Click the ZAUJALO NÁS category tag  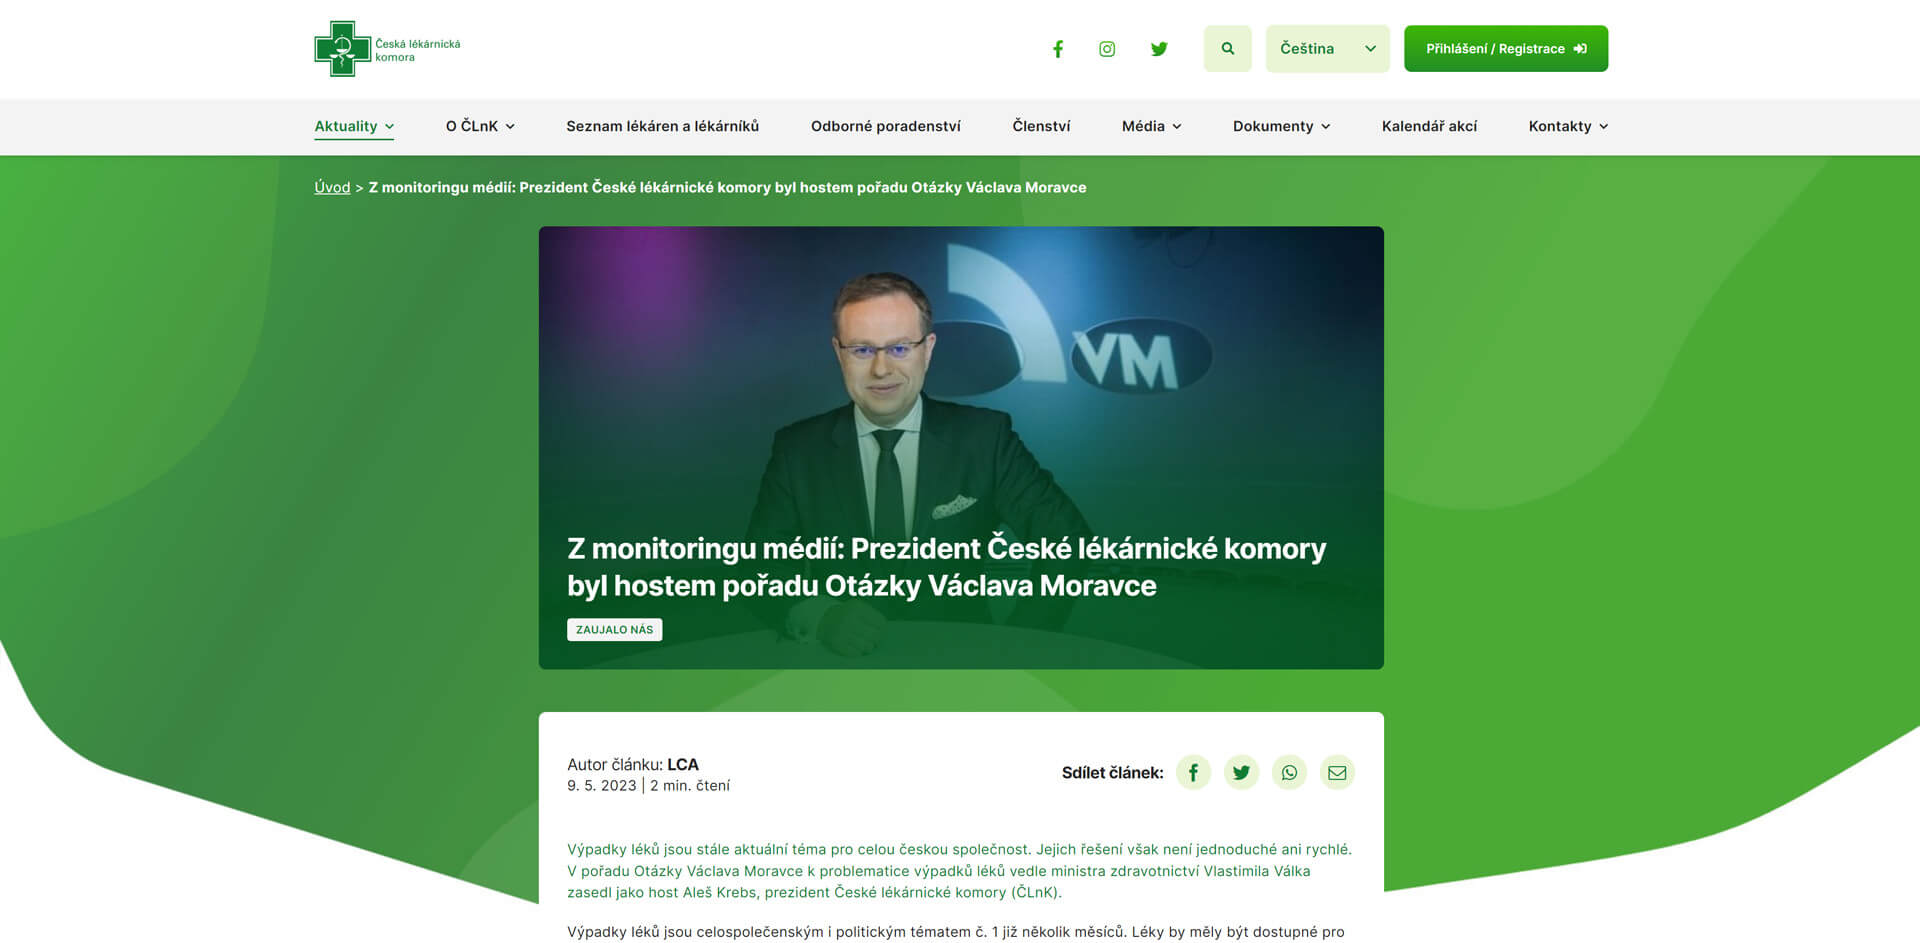click(614, 630)
